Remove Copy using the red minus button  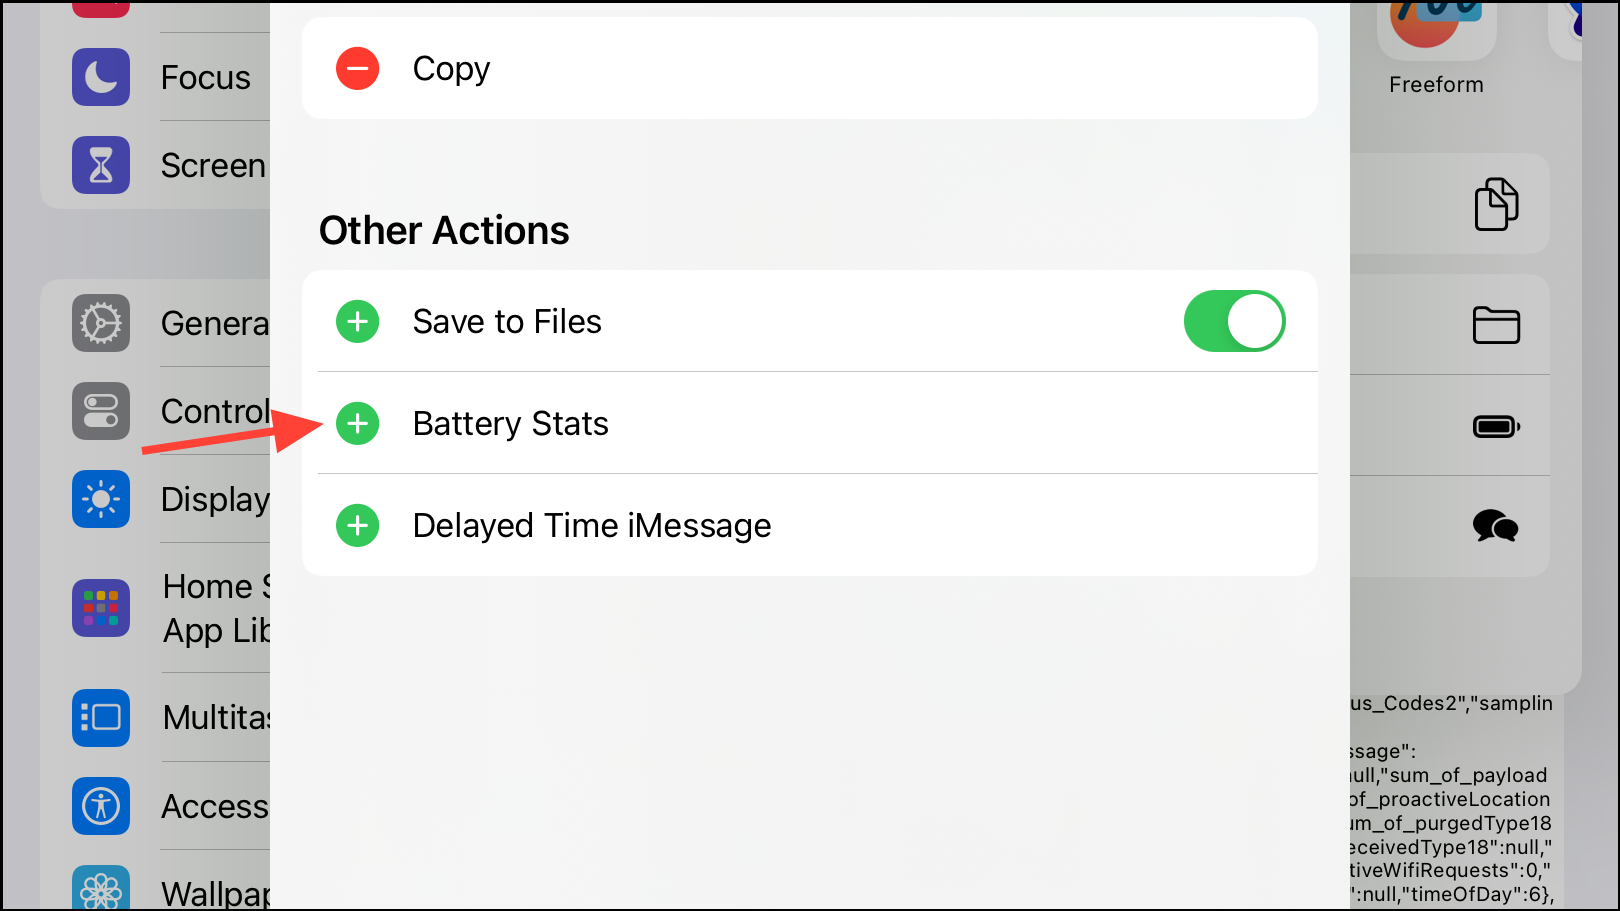click(357, 68)
